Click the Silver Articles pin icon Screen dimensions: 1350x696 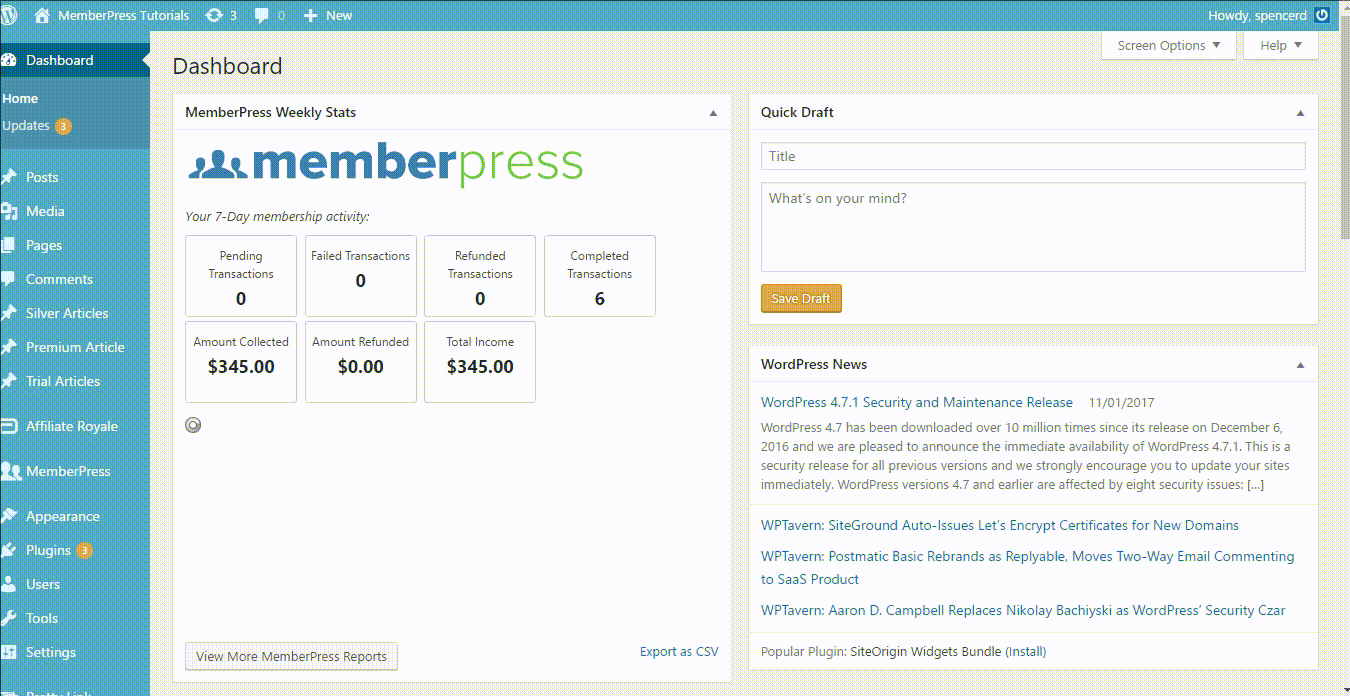pos(9,313)
